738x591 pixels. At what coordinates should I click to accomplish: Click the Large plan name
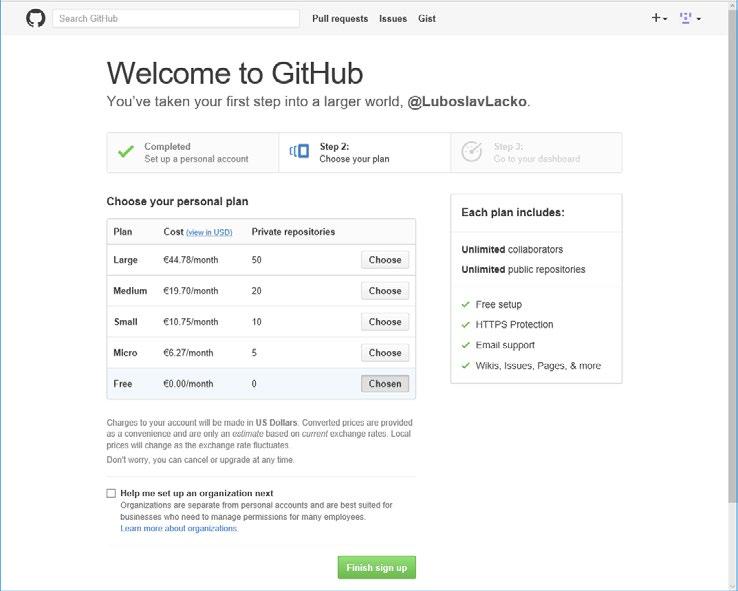(125, 260)
